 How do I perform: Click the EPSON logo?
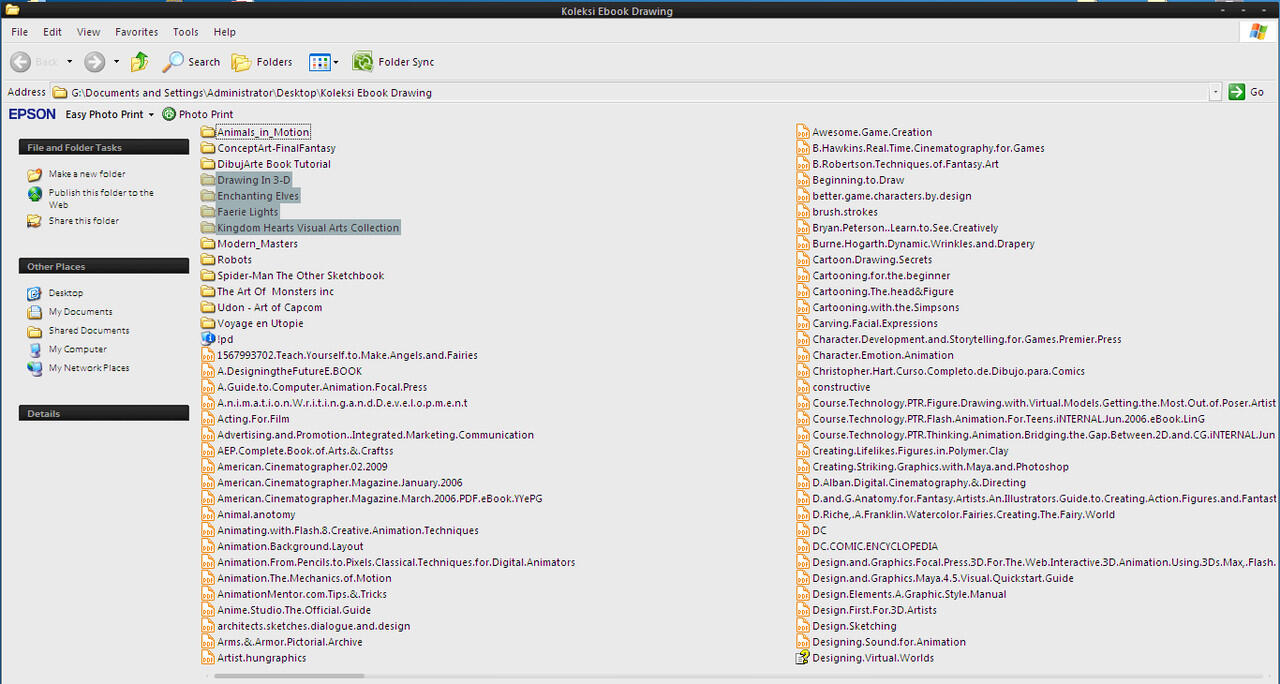coord(32,114)
